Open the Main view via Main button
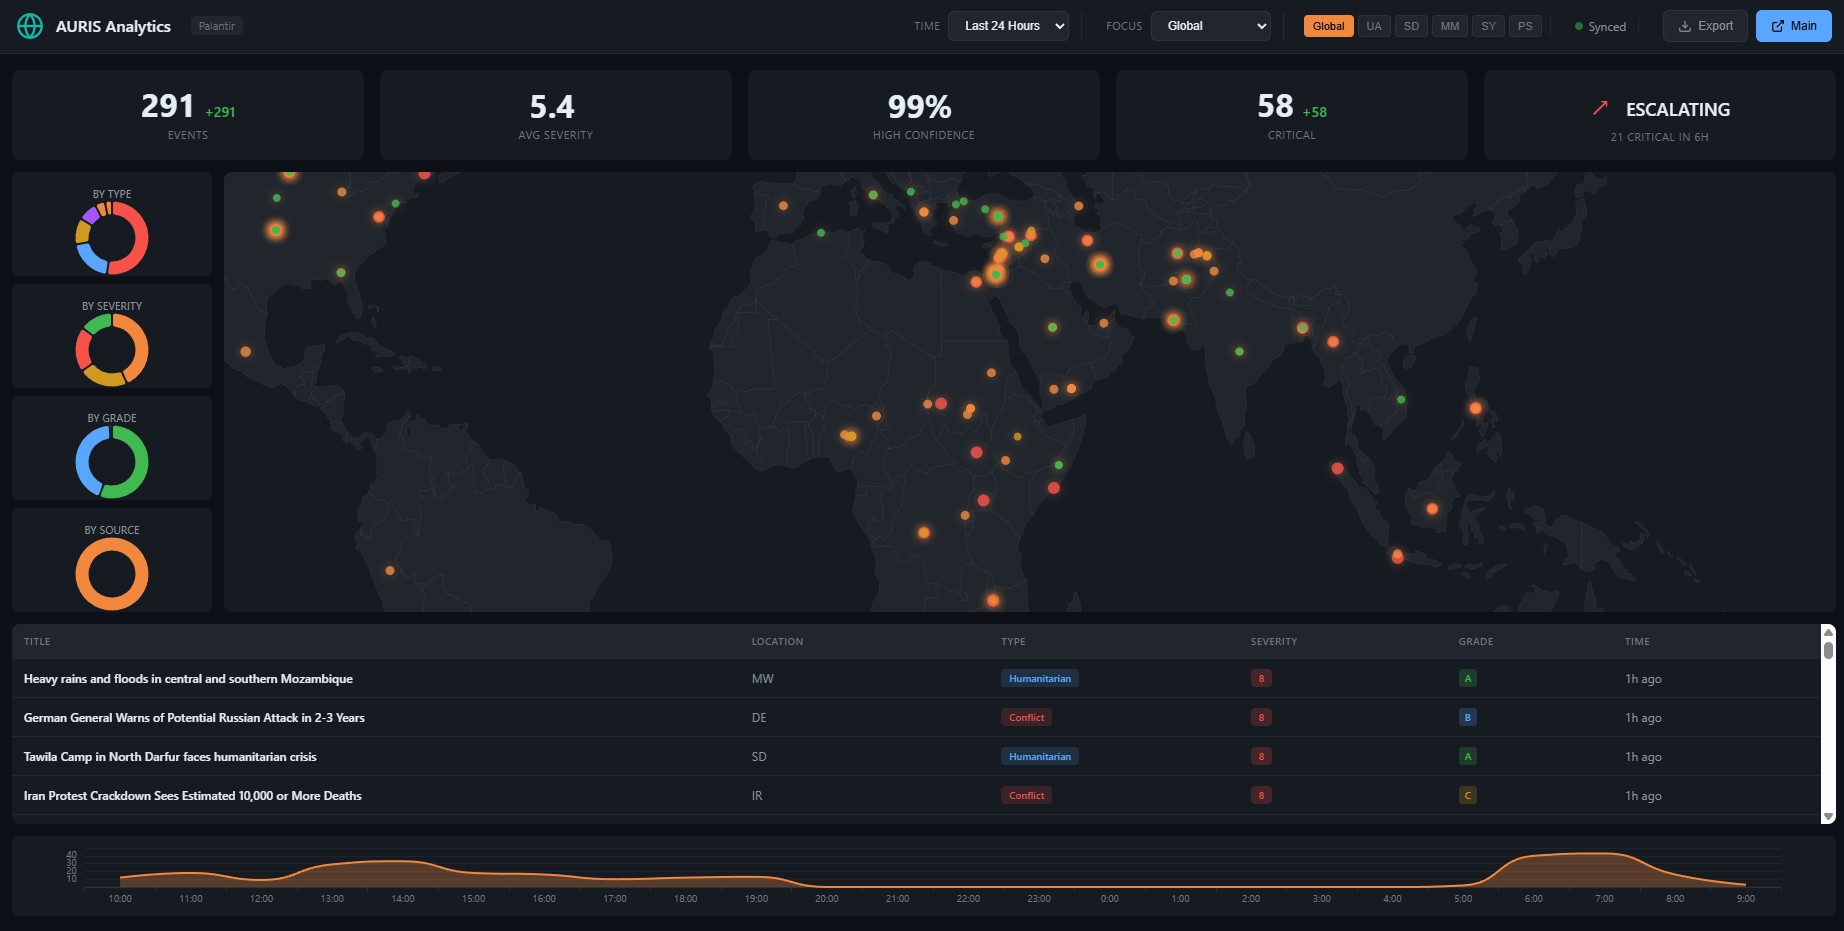The image size is (1844, 931). point(1793,25)
